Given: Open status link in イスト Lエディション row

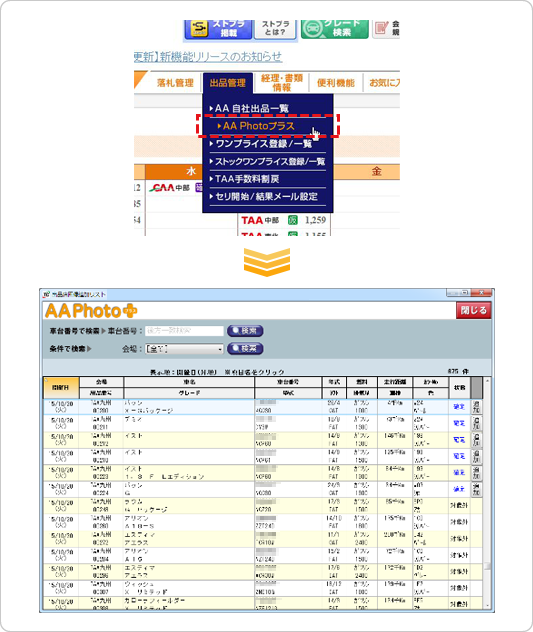Looking at the screenshot, I should [x=459, y=473].
